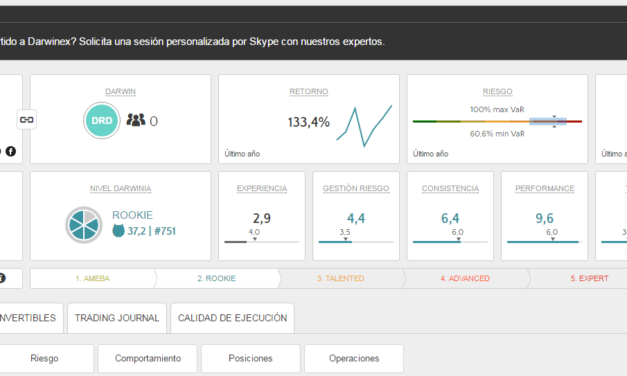The height and width of the screenshot is (376, 627).
Task: Click the DARWIN card heading
Action: tap(120, 92)
